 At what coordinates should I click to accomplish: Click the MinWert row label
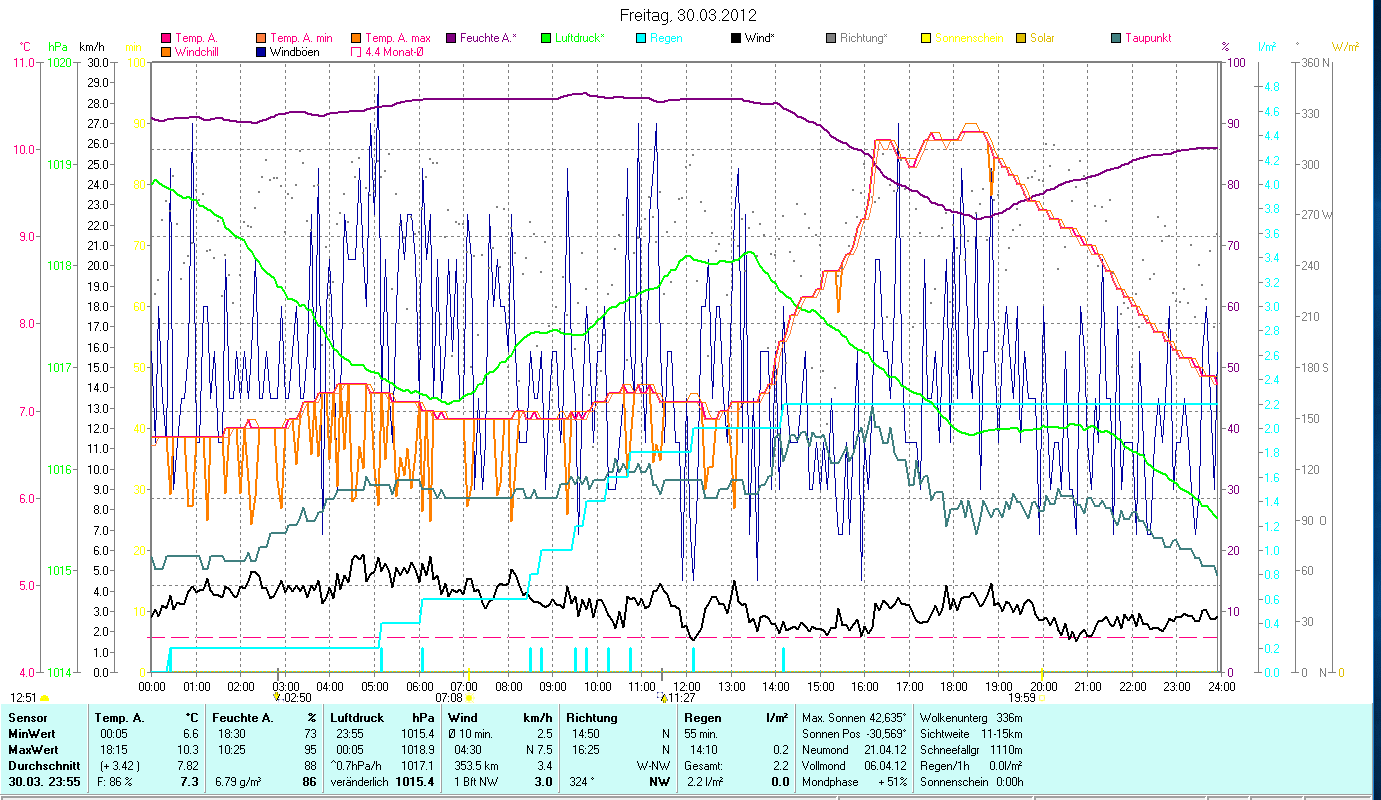(31, 733)
